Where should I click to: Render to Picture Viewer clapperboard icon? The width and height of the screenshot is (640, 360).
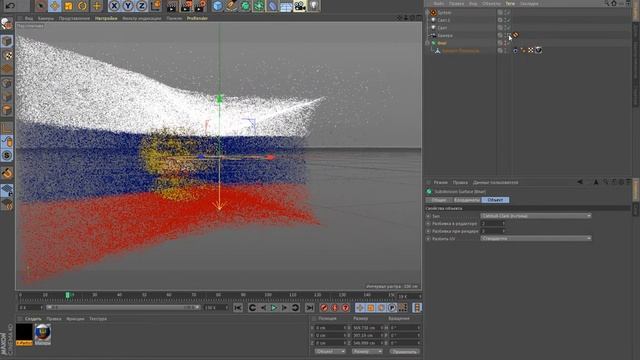(186, 6)
